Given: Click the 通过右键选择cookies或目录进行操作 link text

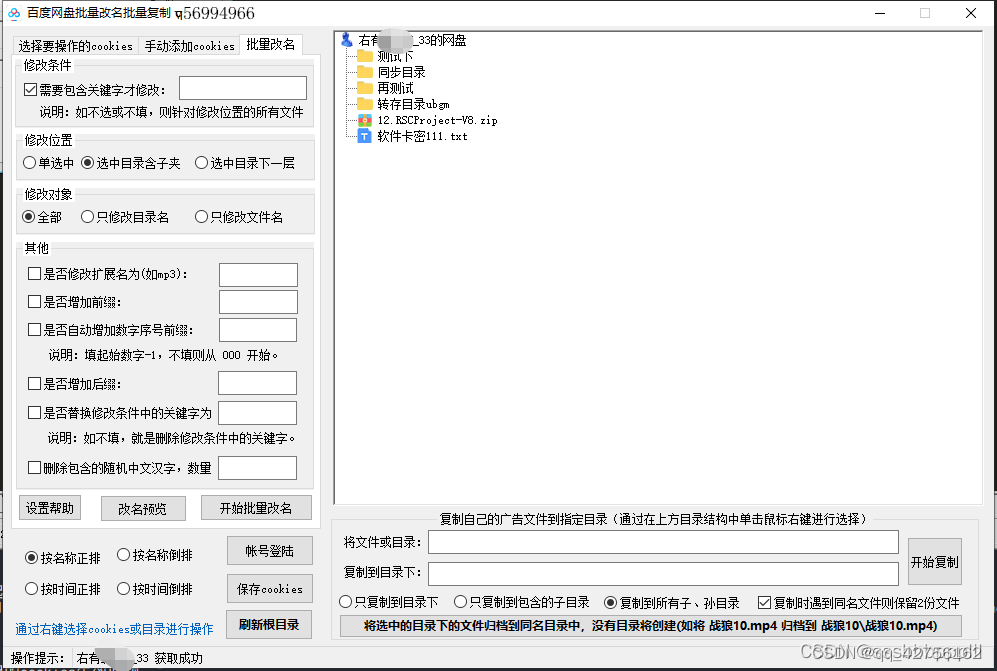Looking at the screenshot, I should click(114, 629).
